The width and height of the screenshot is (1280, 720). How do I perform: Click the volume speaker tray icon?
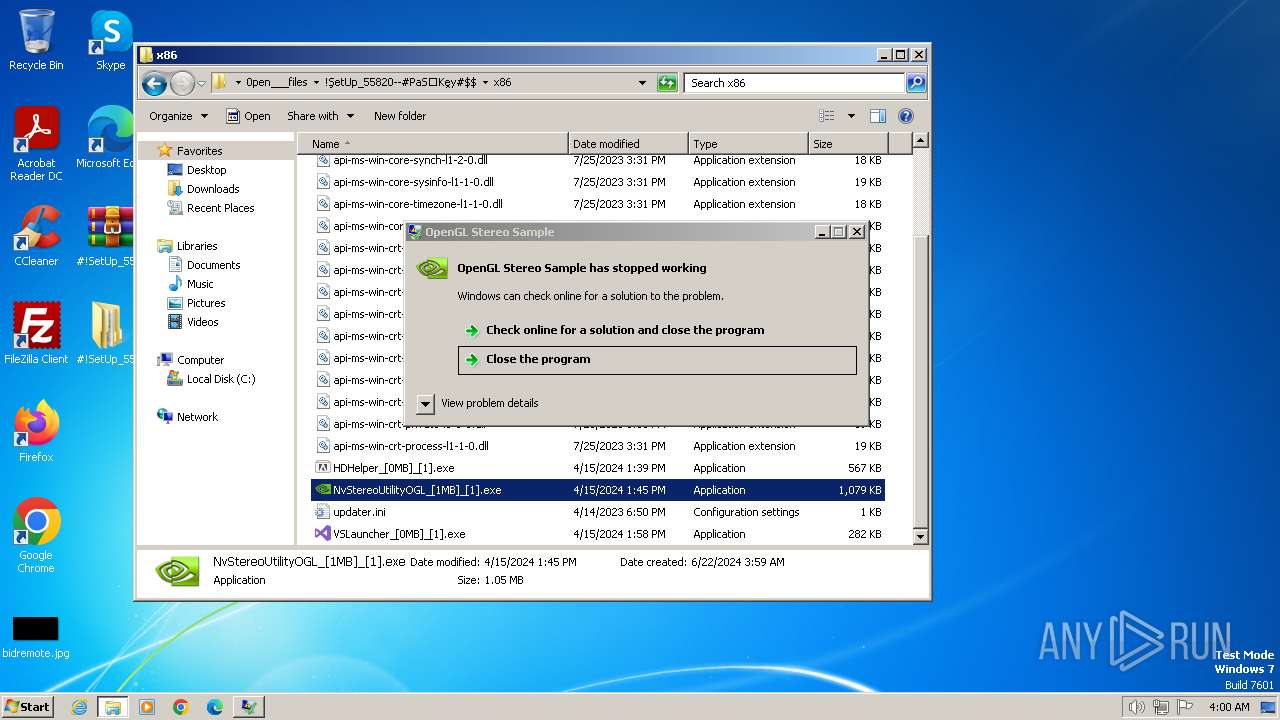pyautogui.click(x=1137, y=707)
